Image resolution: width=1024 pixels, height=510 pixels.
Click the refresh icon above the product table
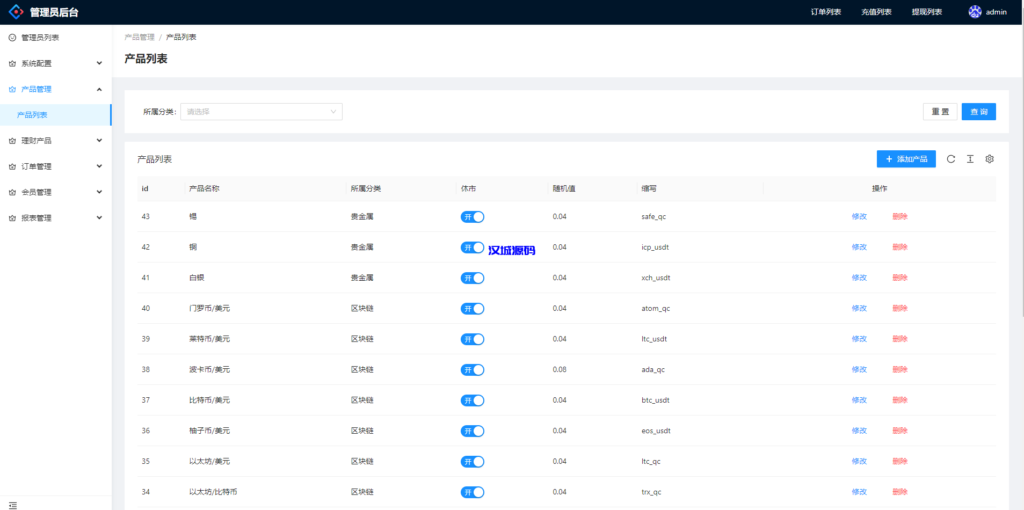pos(951,159)
